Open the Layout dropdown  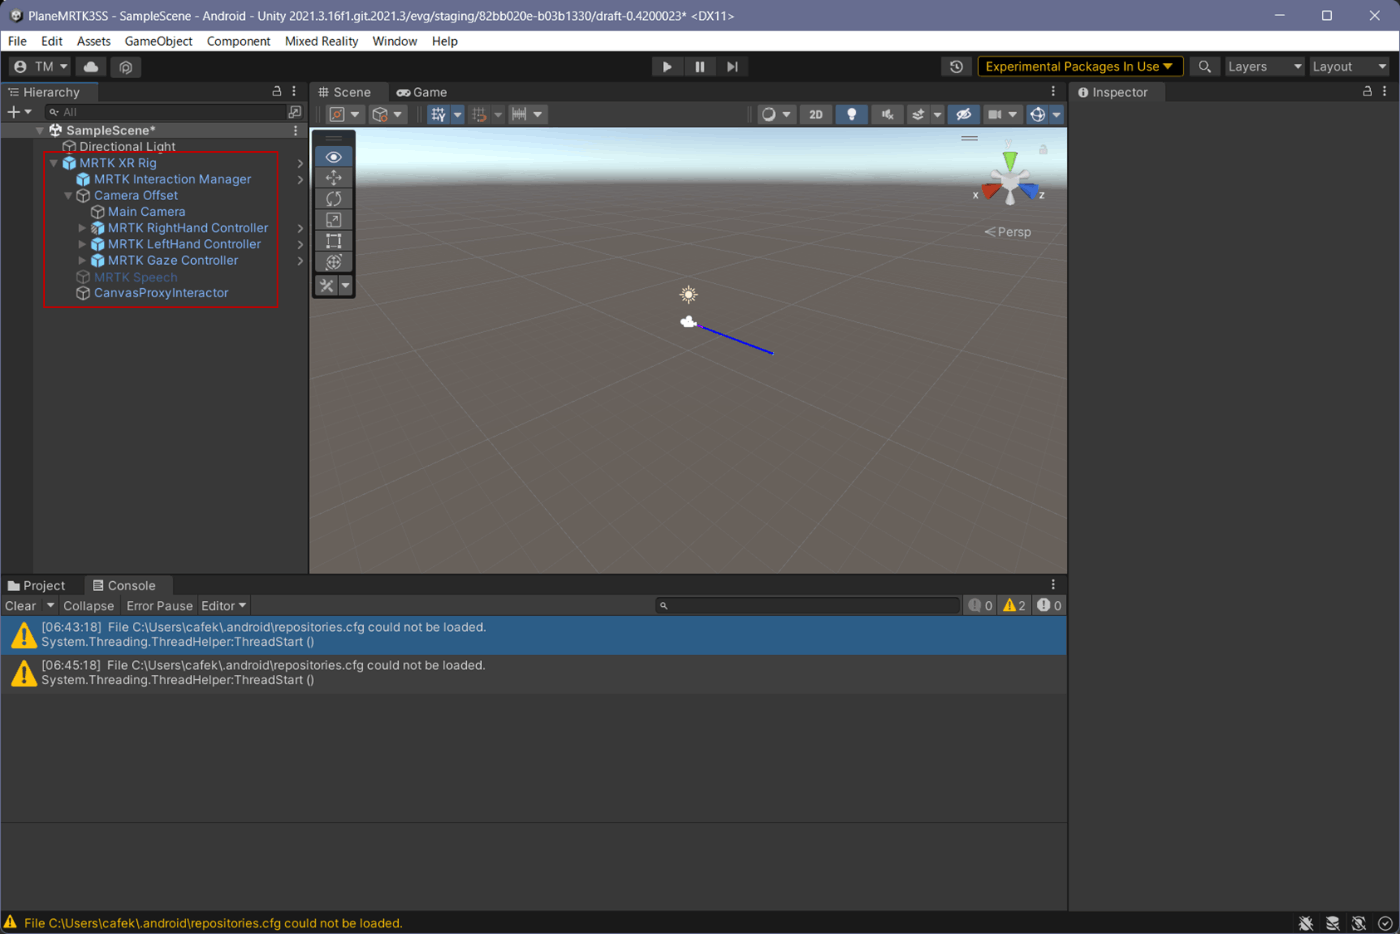click(x=1350, y=67)
